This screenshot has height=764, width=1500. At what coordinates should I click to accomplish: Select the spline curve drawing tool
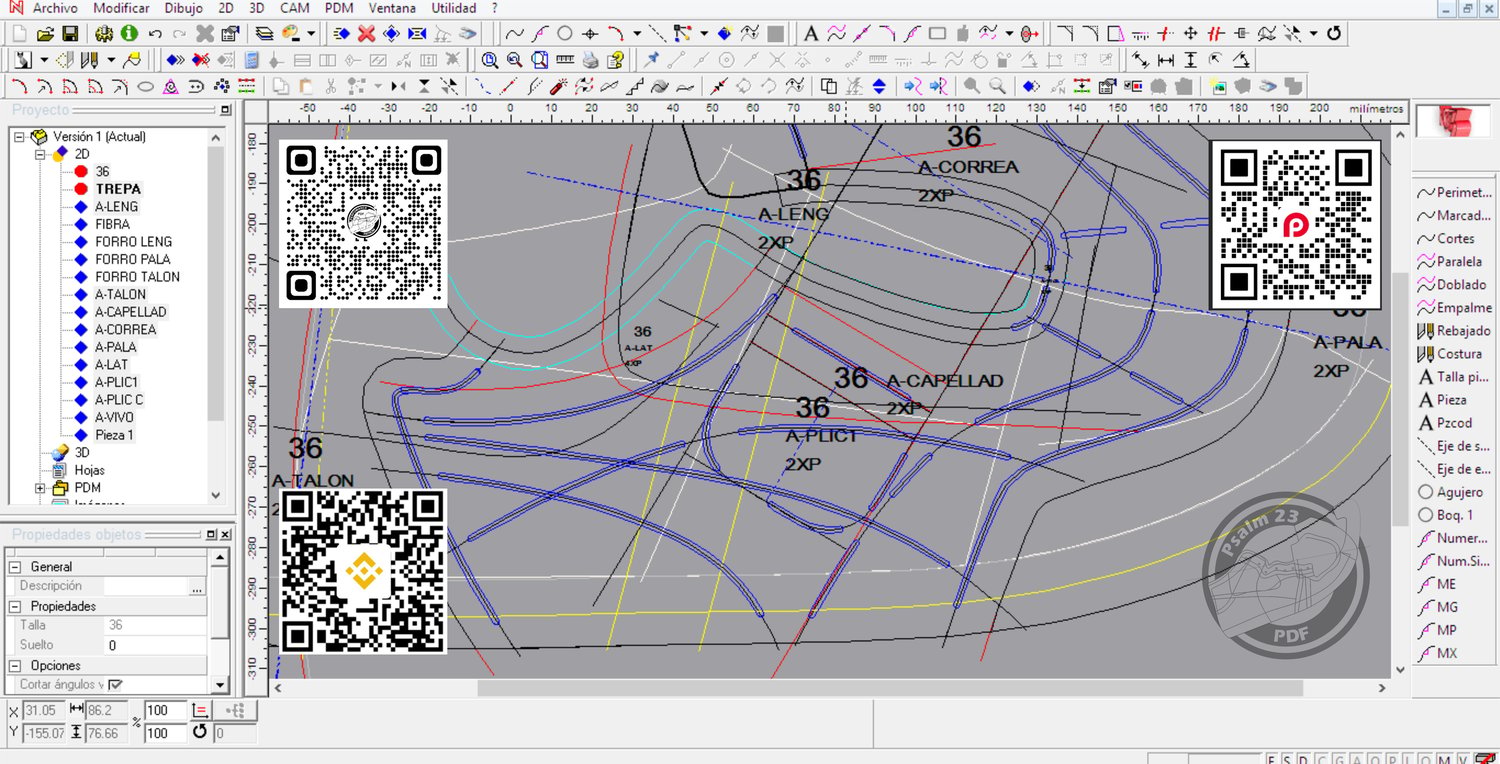click(514, 33)
